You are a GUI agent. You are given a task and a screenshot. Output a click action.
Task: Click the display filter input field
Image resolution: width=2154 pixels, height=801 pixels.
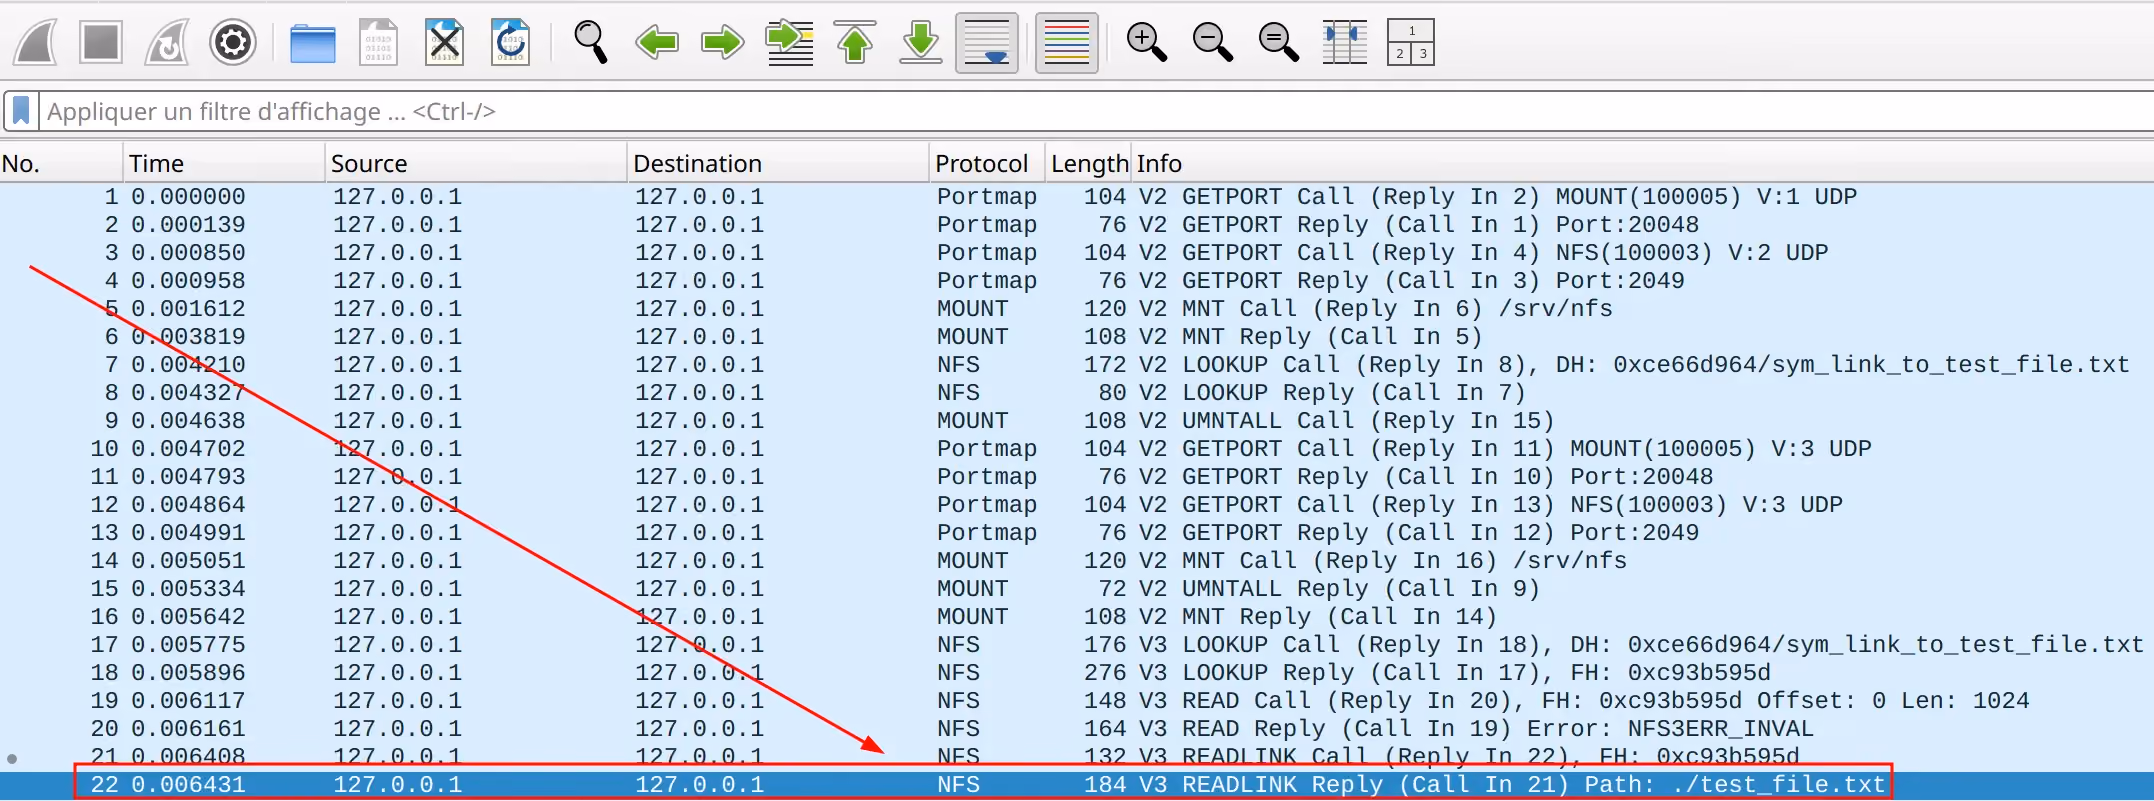(x=1095, y=111)
